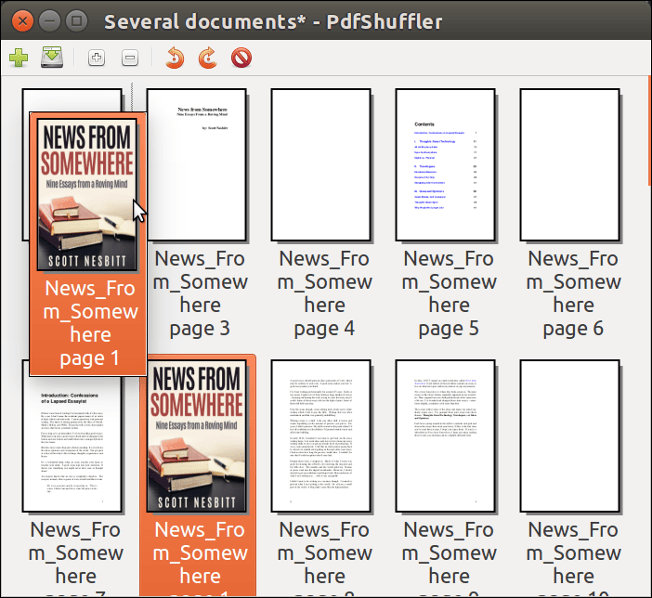Click the green plus Add PDF icon
The image size is (652, 598).
click(x=18, y=58)
